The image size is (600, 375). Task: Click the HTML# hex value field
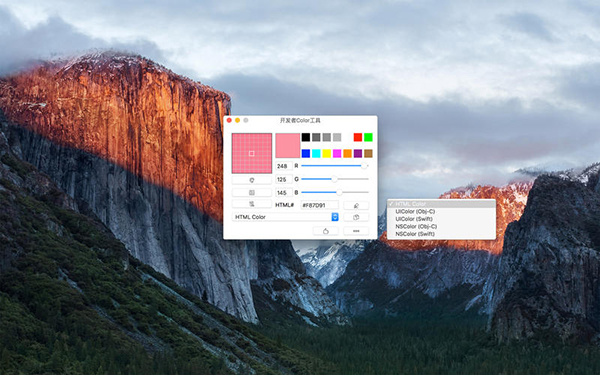pos(320,205)
